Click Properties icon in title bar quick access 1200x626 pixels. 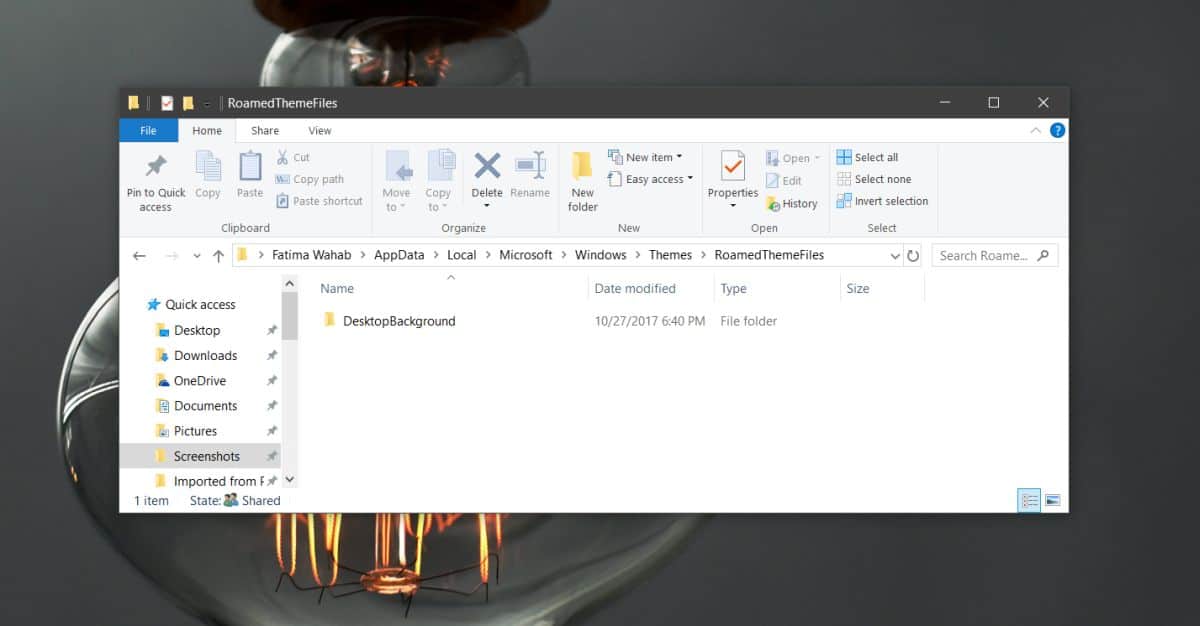pyautogui.click(x=166, y=103)
